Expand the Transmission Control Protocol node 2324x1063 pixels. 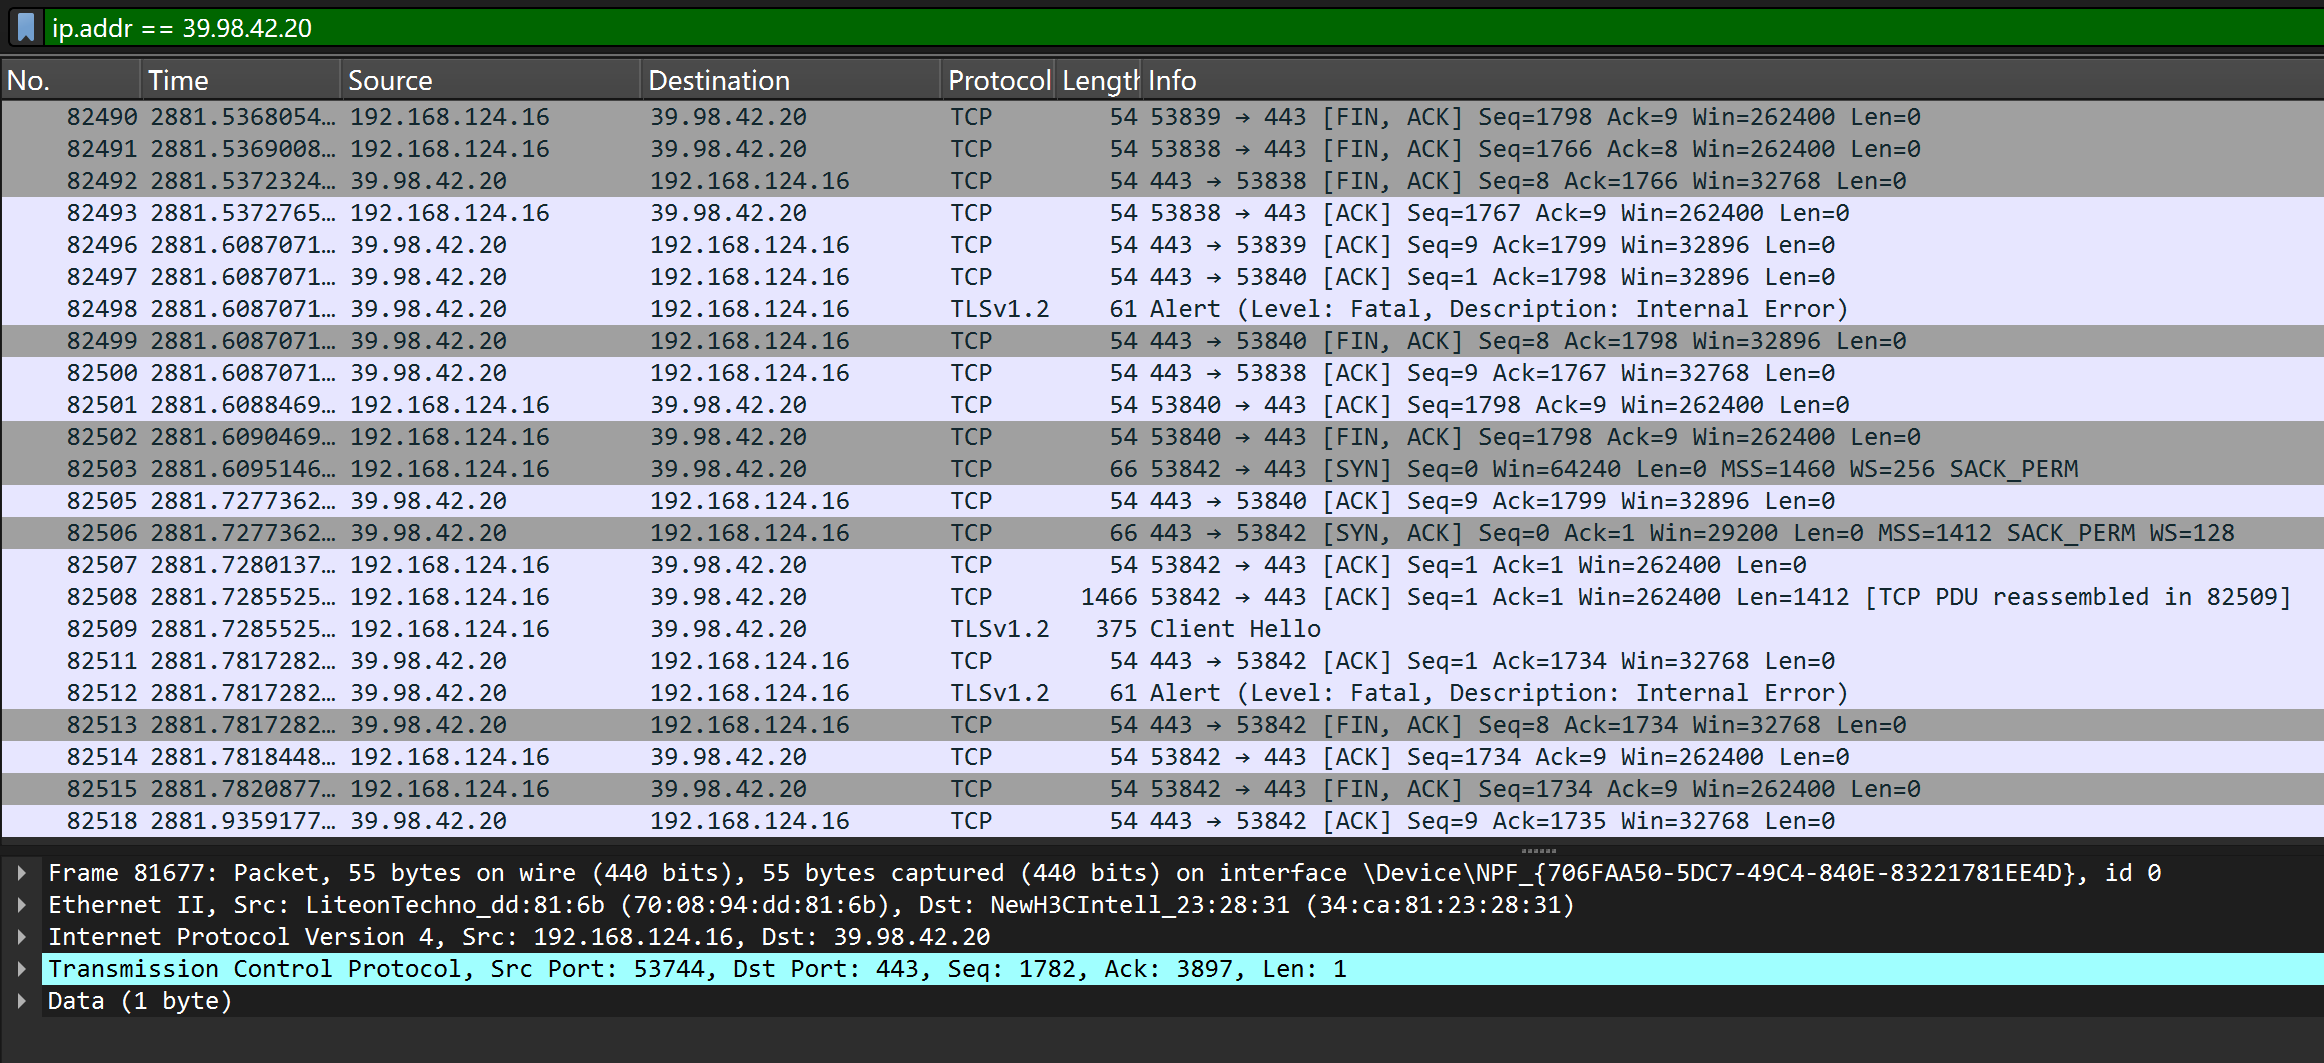coord(21,969)
